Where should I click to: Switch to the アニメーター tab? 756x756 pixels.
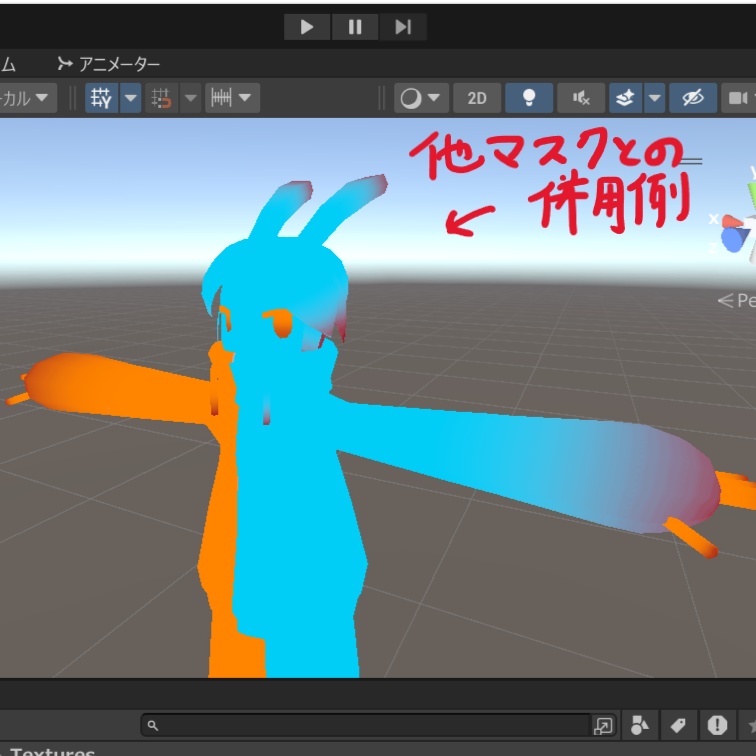[109, 64]
